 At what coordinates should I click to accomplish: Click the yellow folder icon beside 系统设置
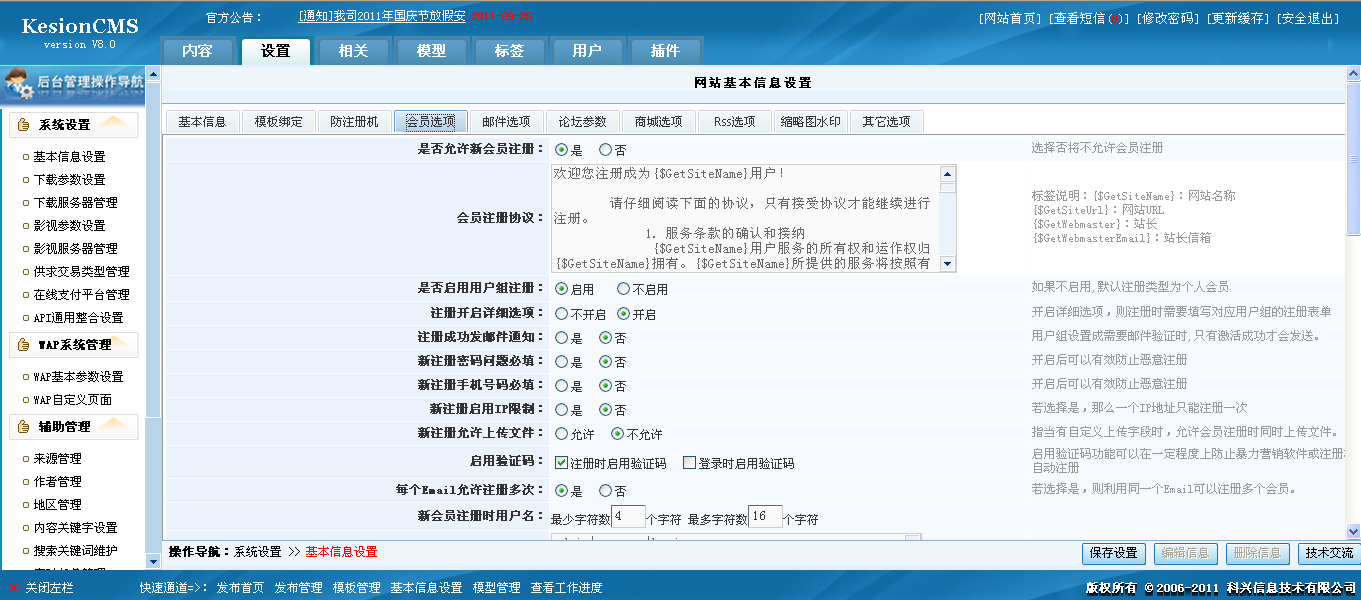[23, 124]
